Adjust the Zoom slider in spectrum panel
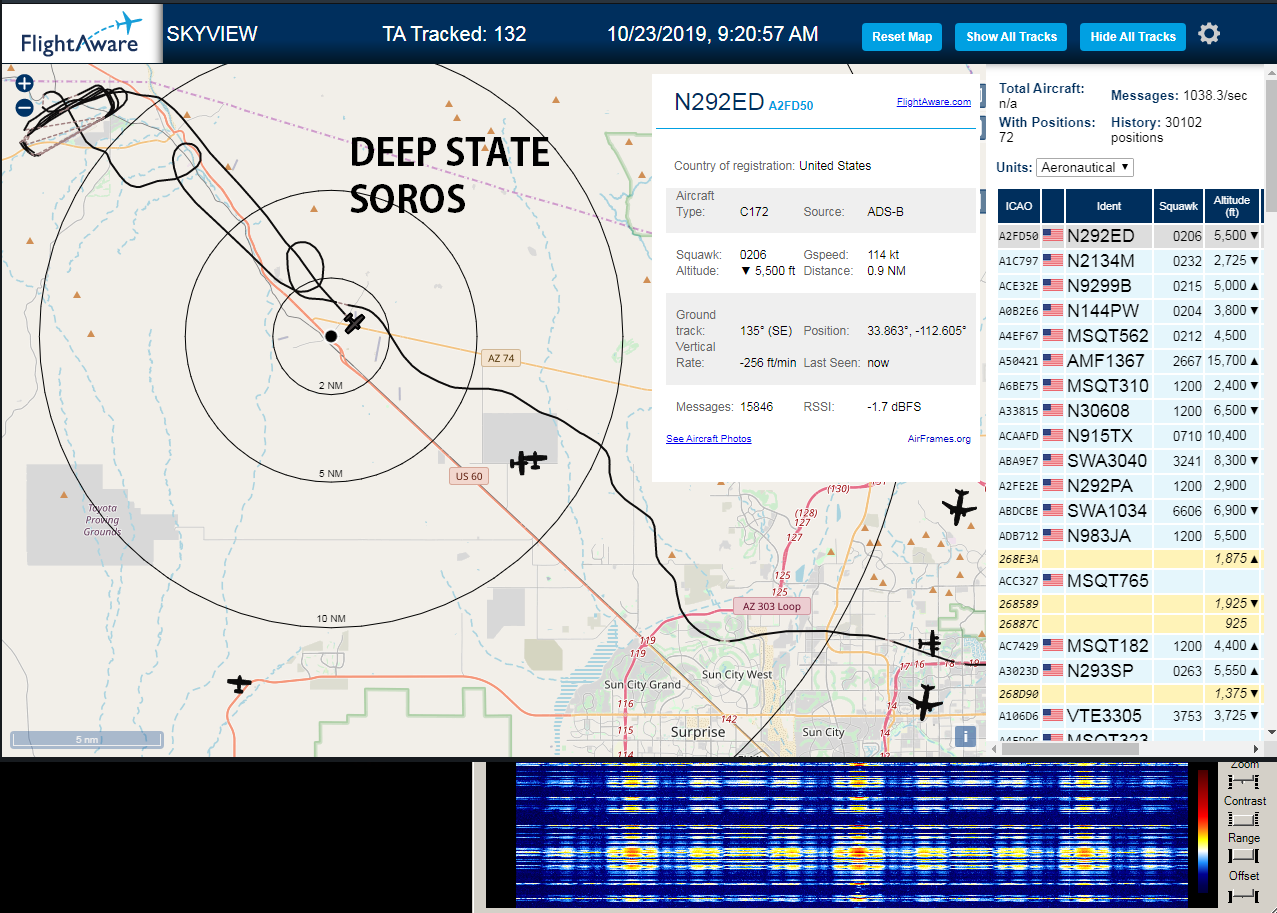The image size is (1277, 913). coord(1244,780)
